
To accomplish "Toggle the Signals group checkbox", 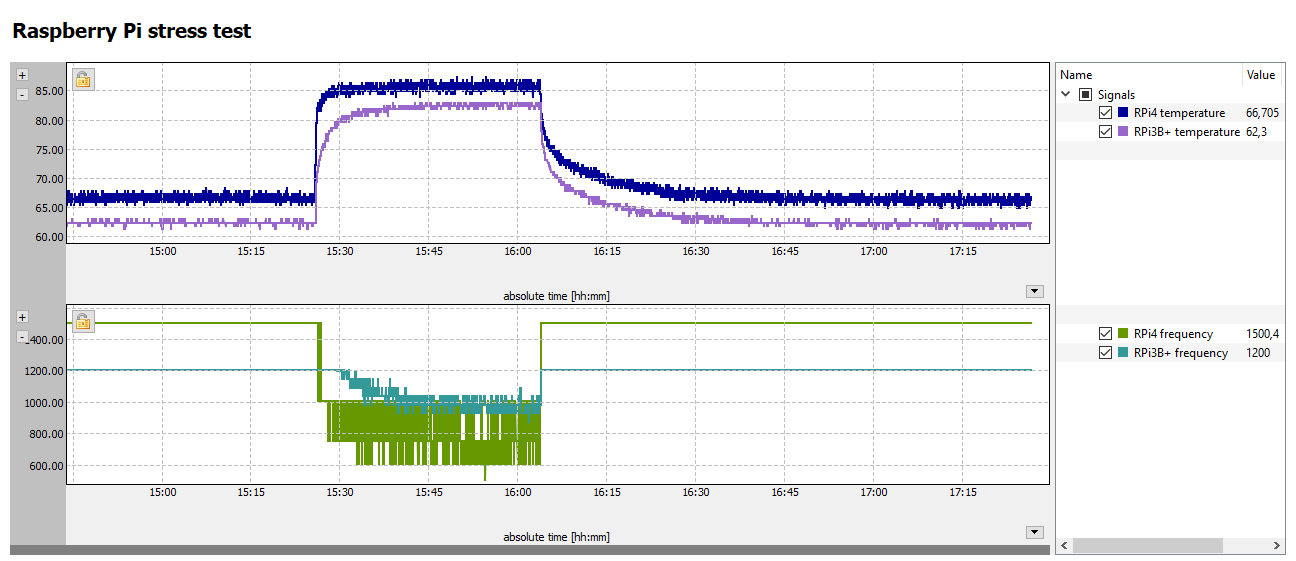I will 1085,94.
